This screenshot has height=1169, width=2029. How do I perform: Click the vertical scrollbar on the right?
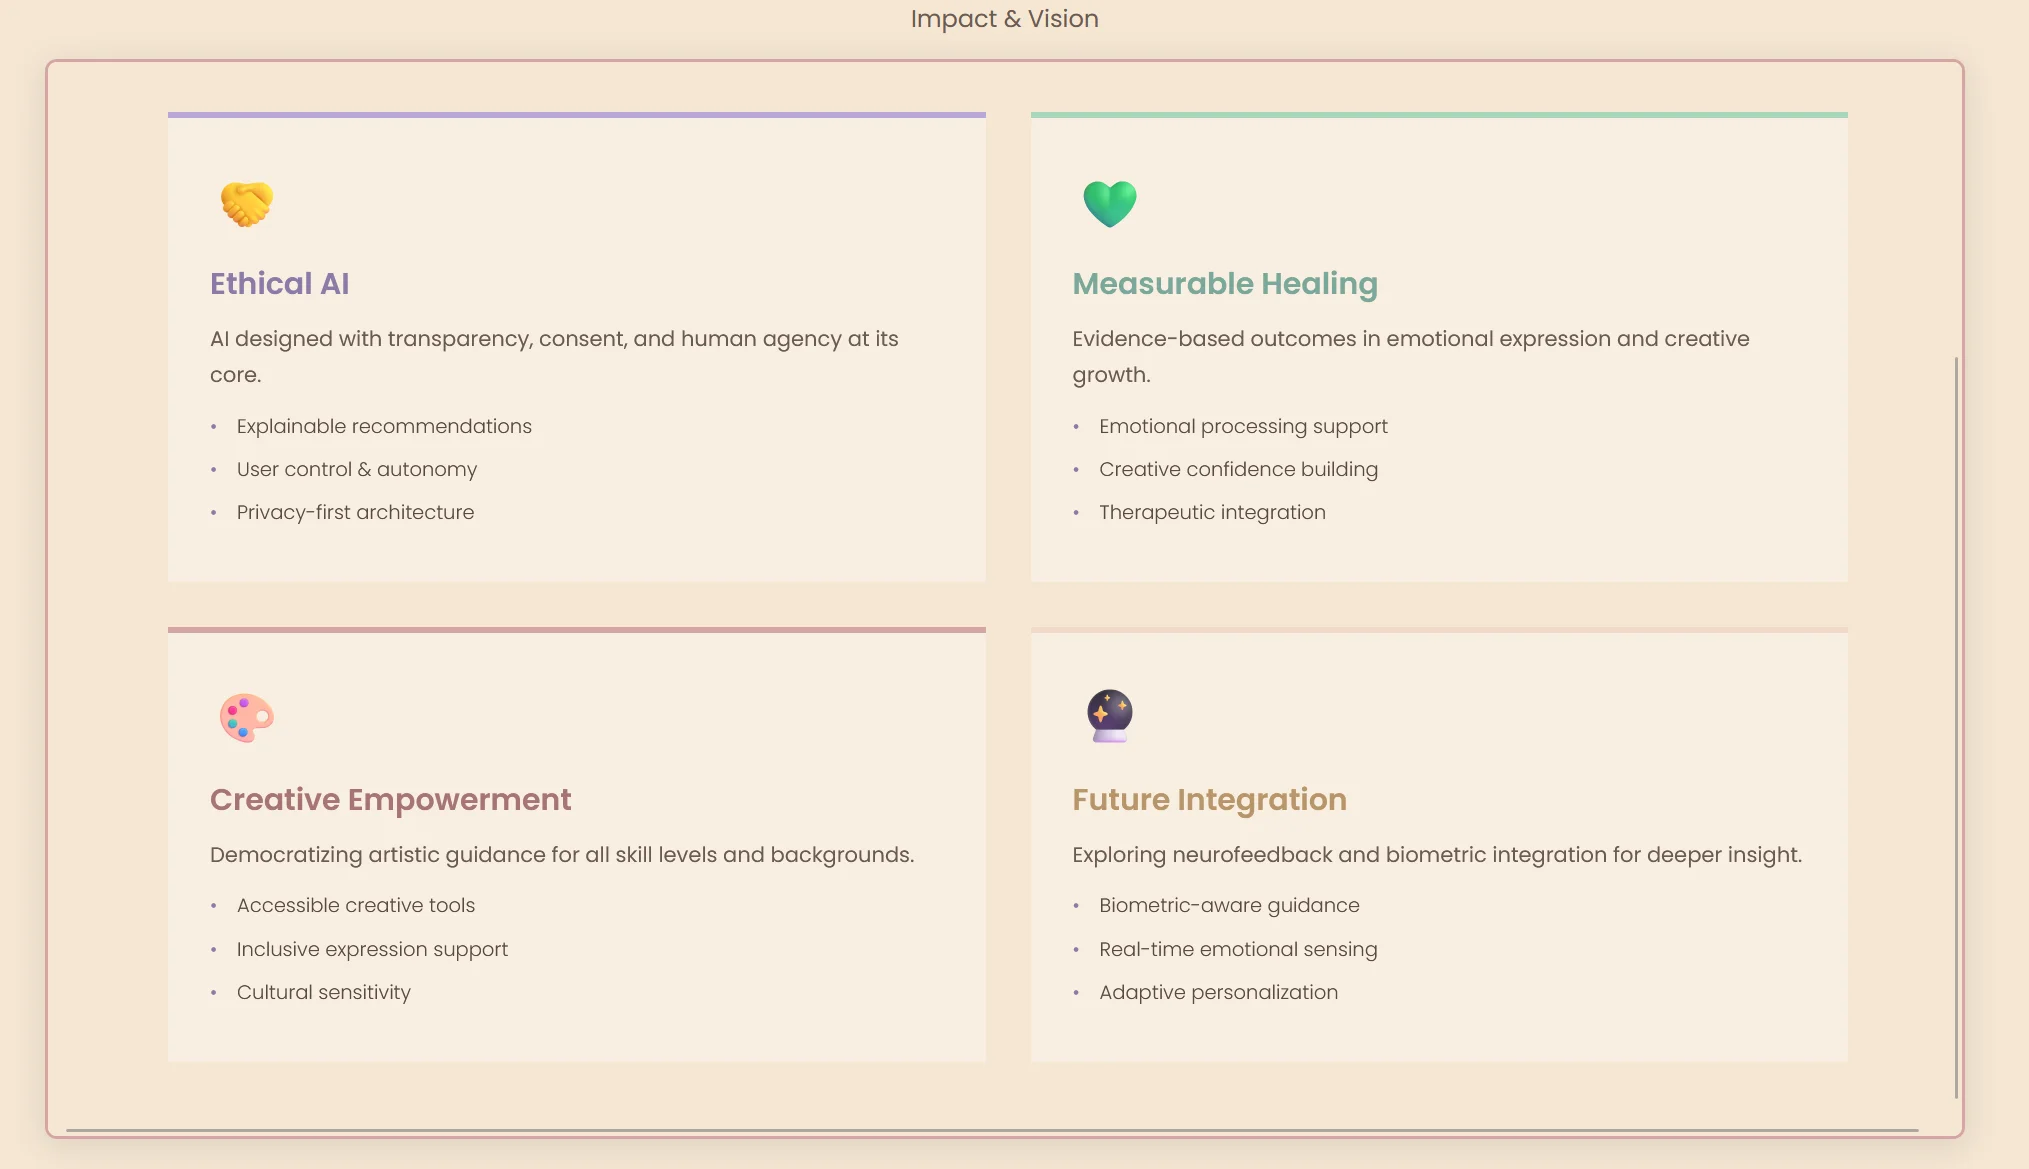pos(1956,726)
